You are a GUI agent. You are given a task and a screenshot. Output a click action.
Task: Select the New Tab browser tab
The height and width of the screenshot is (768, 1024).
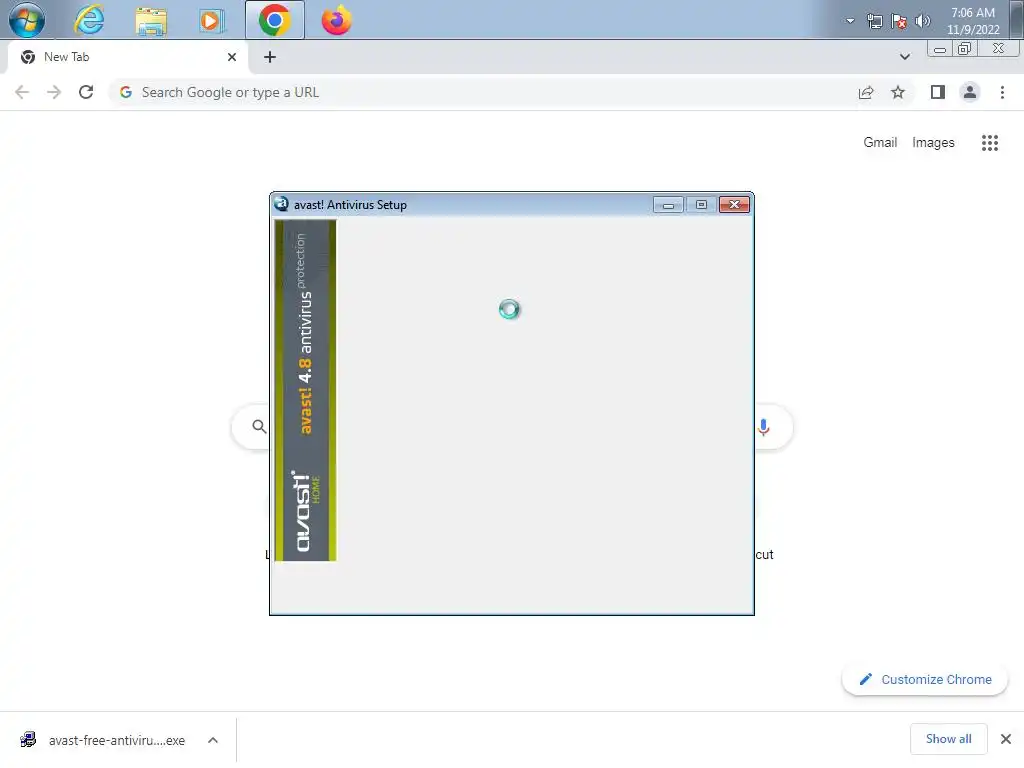pyautogui.click(x=127, y=57)
